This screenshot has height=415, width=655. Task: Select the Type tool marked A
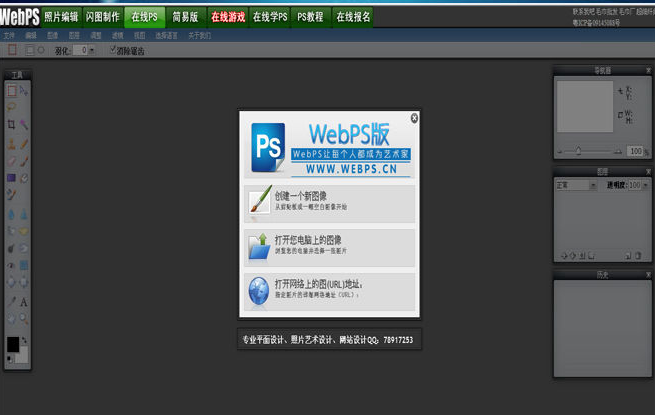click(24, 302)
